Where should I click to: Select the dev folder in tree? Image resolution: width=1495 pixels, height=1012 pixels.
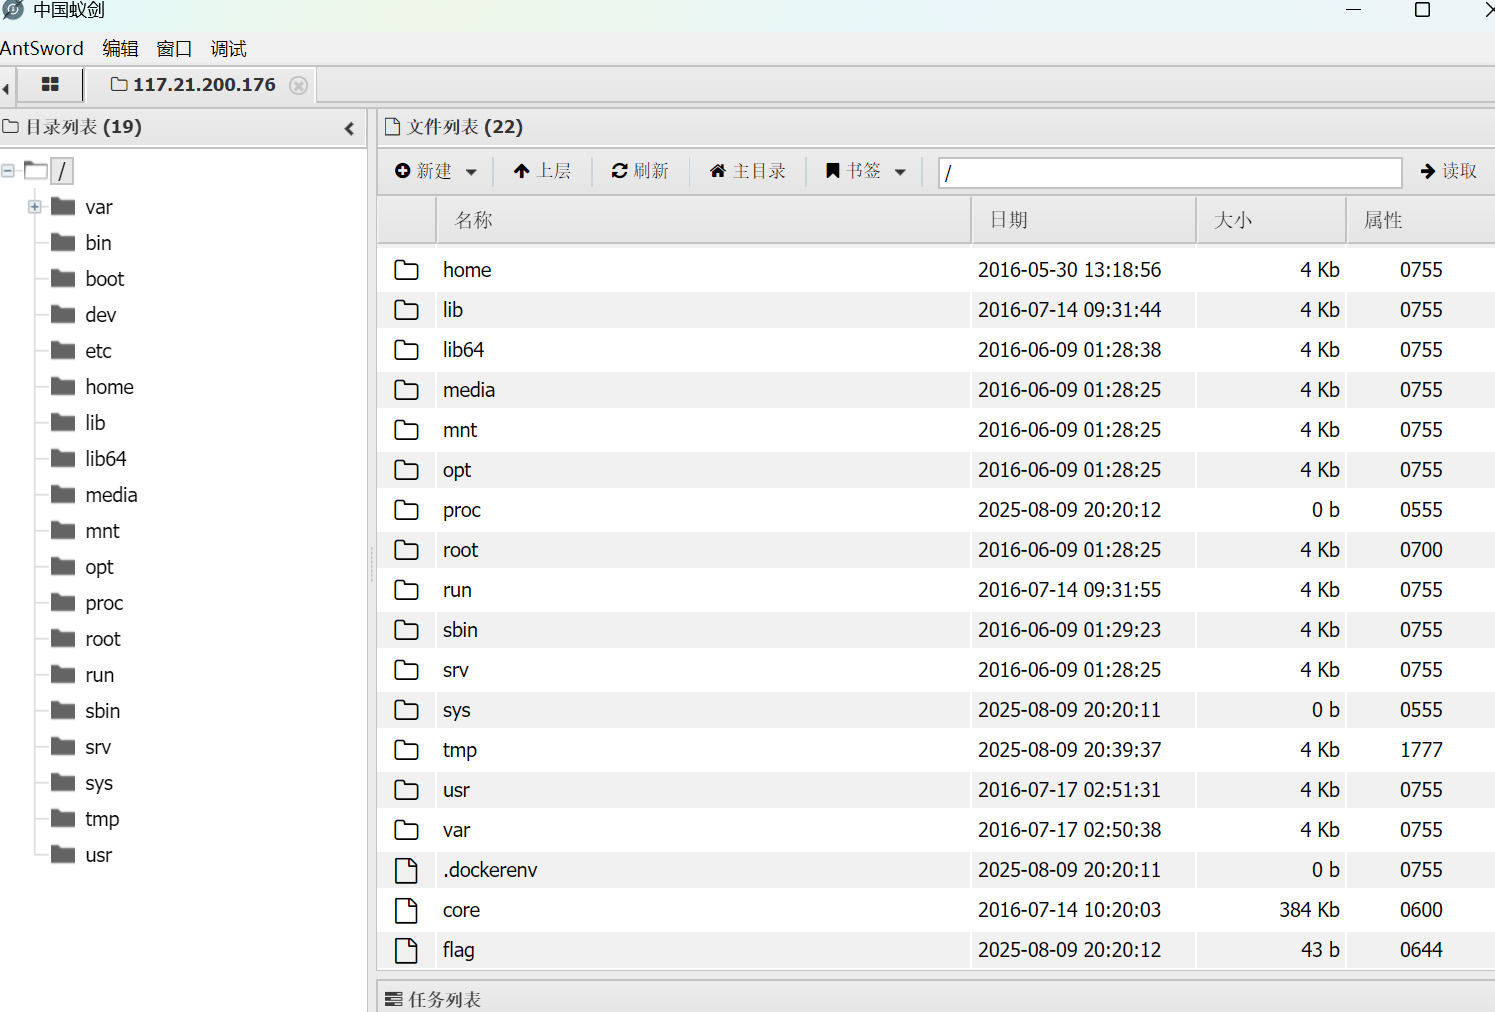[x=101, y=315]
